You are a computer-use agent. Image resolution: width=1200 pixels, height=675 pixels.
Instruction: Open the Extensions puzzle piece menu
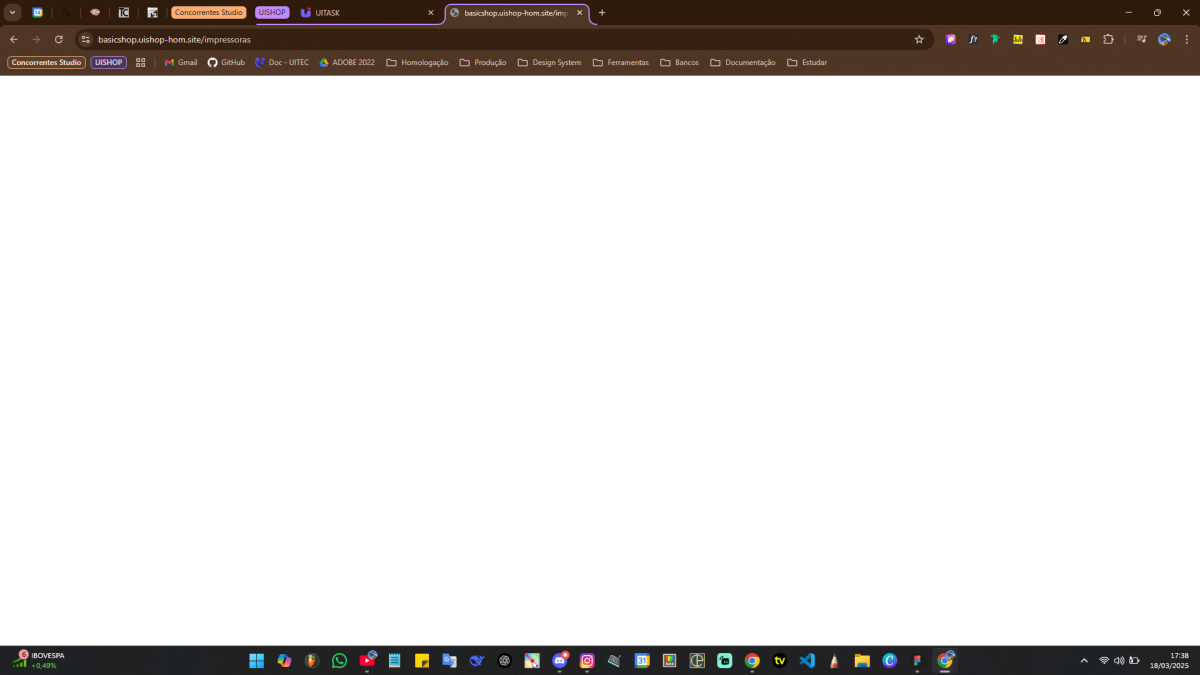[1108, 39]
